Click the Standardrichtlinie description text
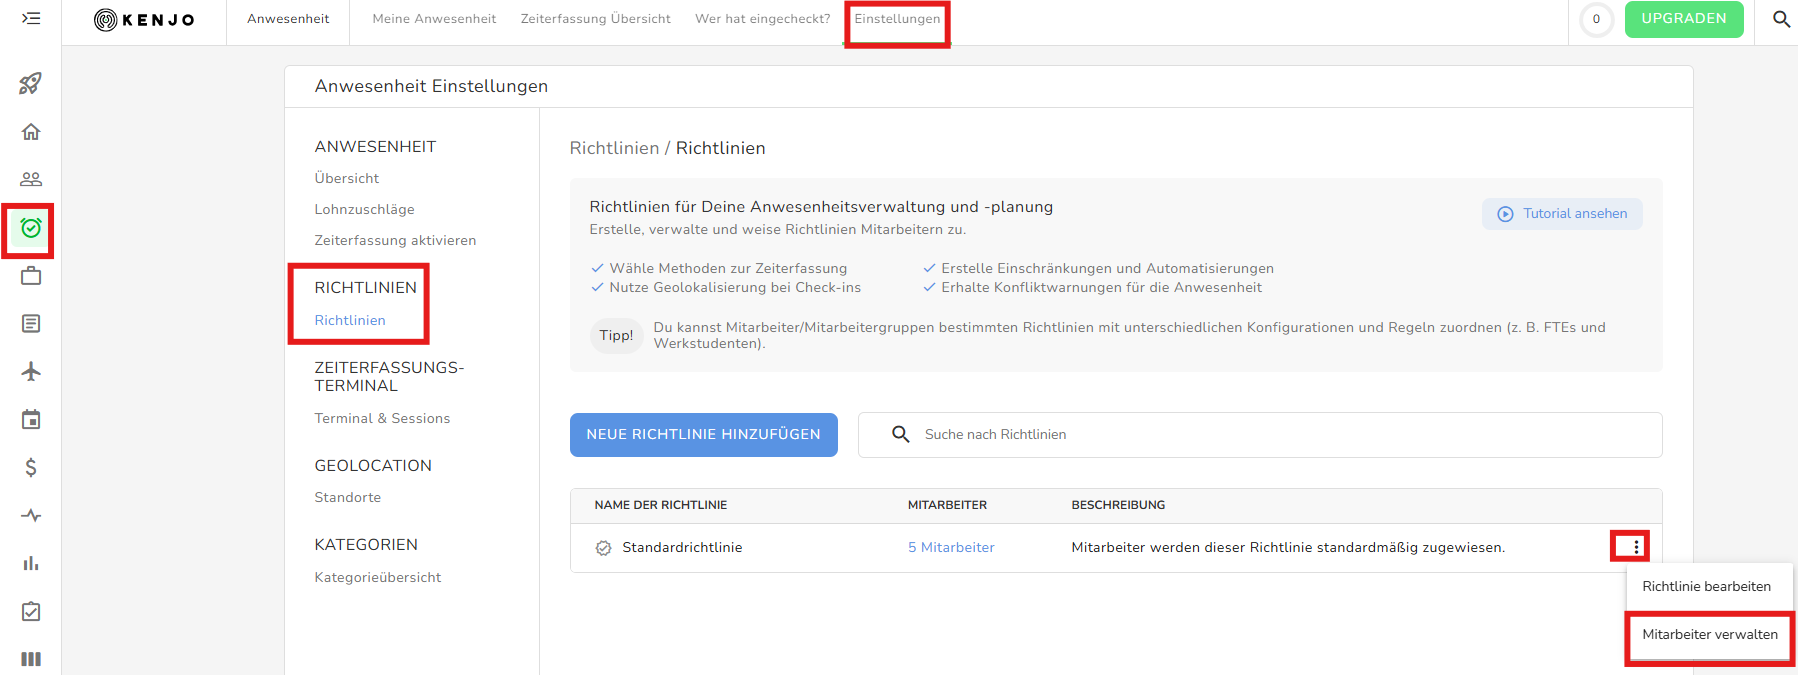This screenshot has height=675, width=1798. click(x=1288, y=548)
